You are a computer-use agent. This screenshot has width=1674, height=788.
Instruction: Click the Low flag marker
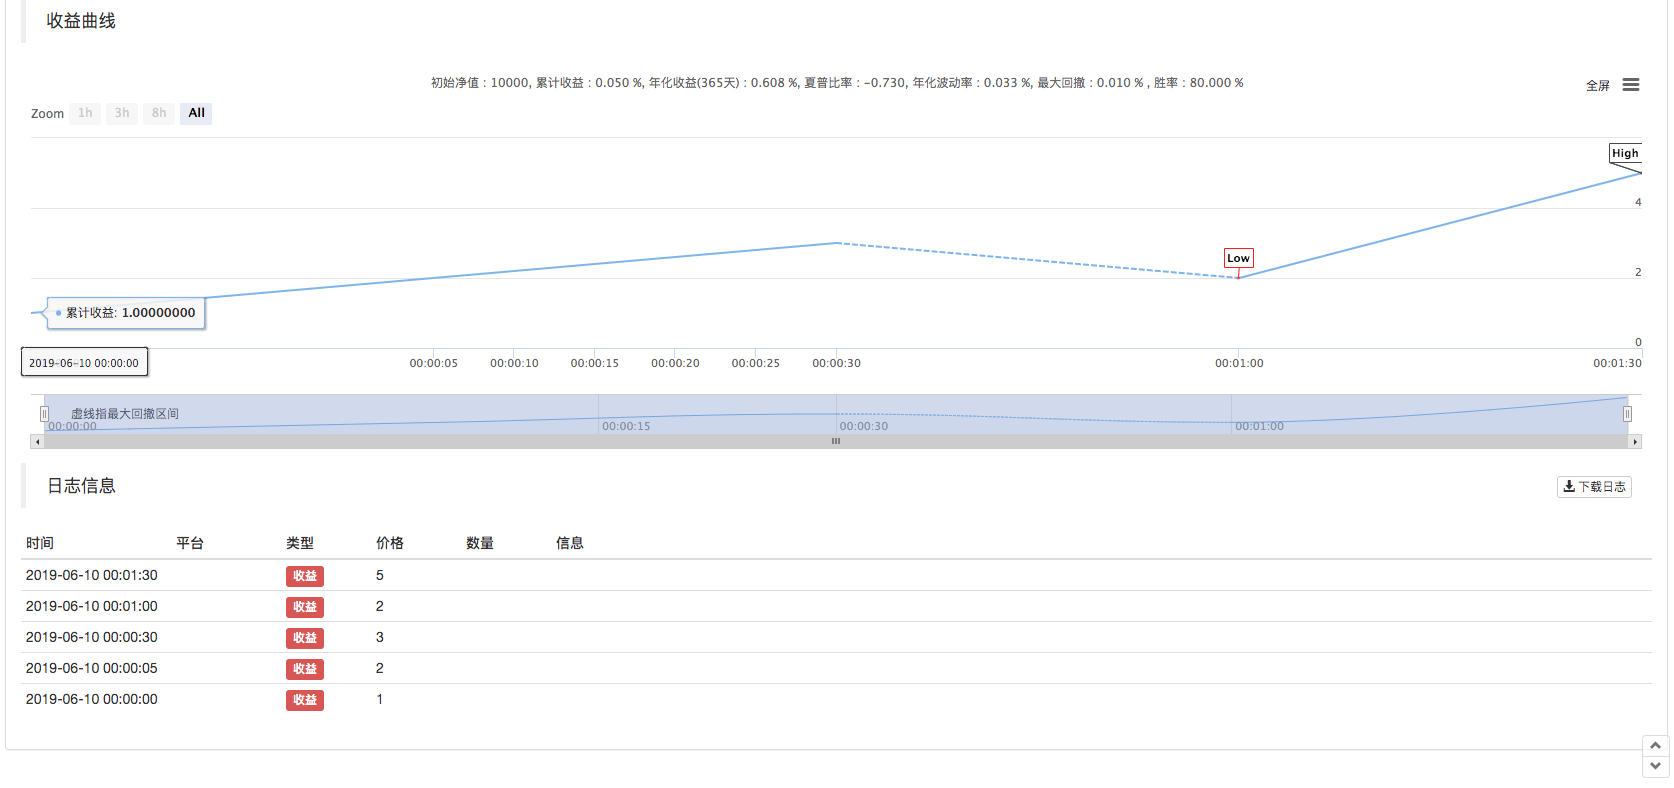click(1238, 258)
